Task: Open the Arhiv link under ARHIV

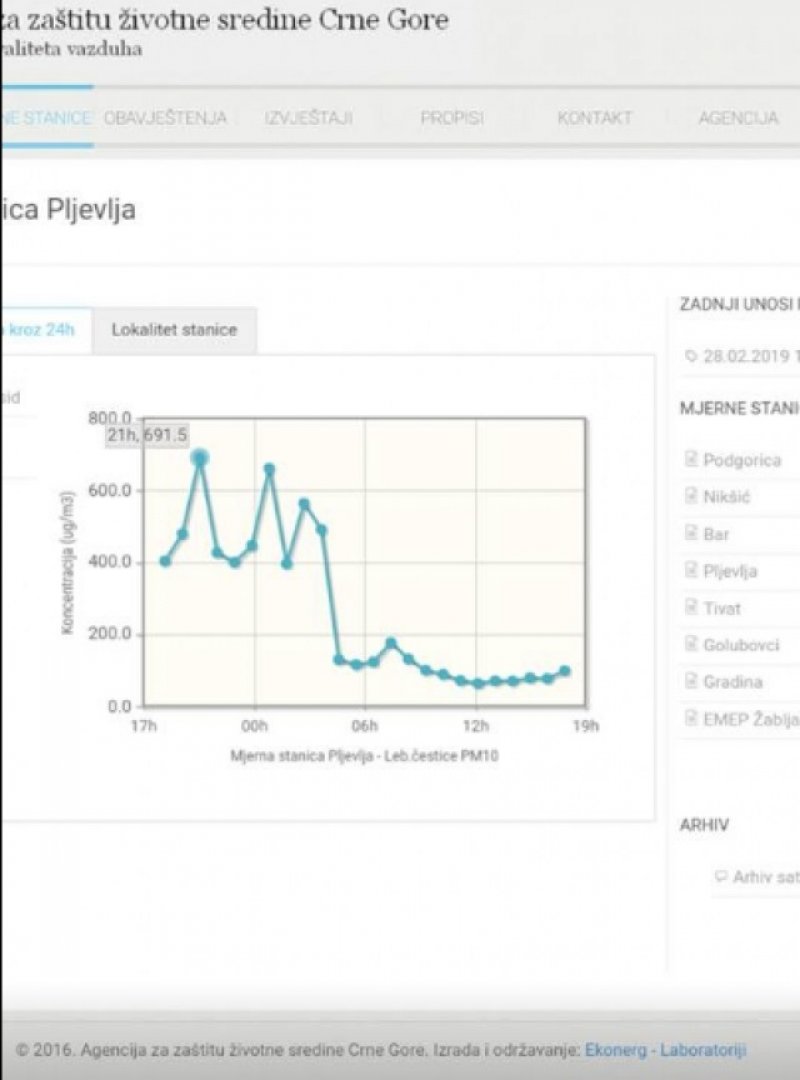Action: click(765, 877)
